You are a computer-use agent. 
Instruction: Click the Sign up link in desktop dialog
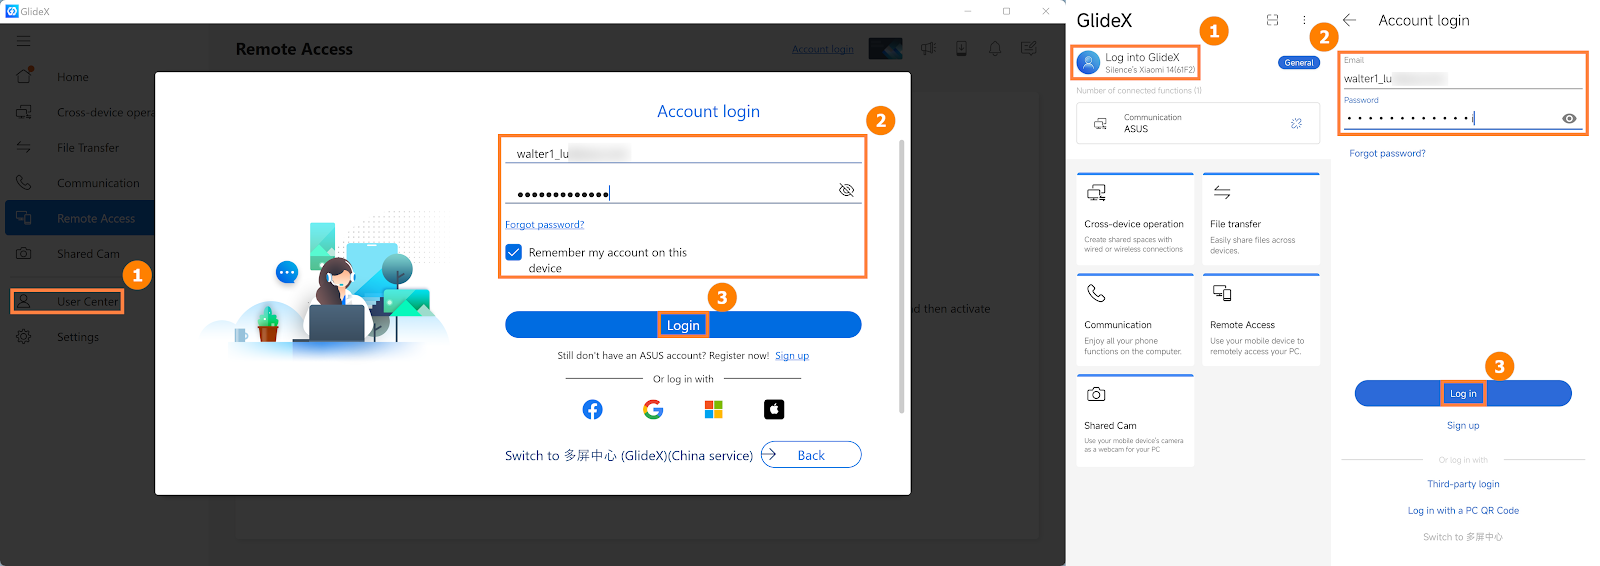pyautogui.click(x=792, y=355)
